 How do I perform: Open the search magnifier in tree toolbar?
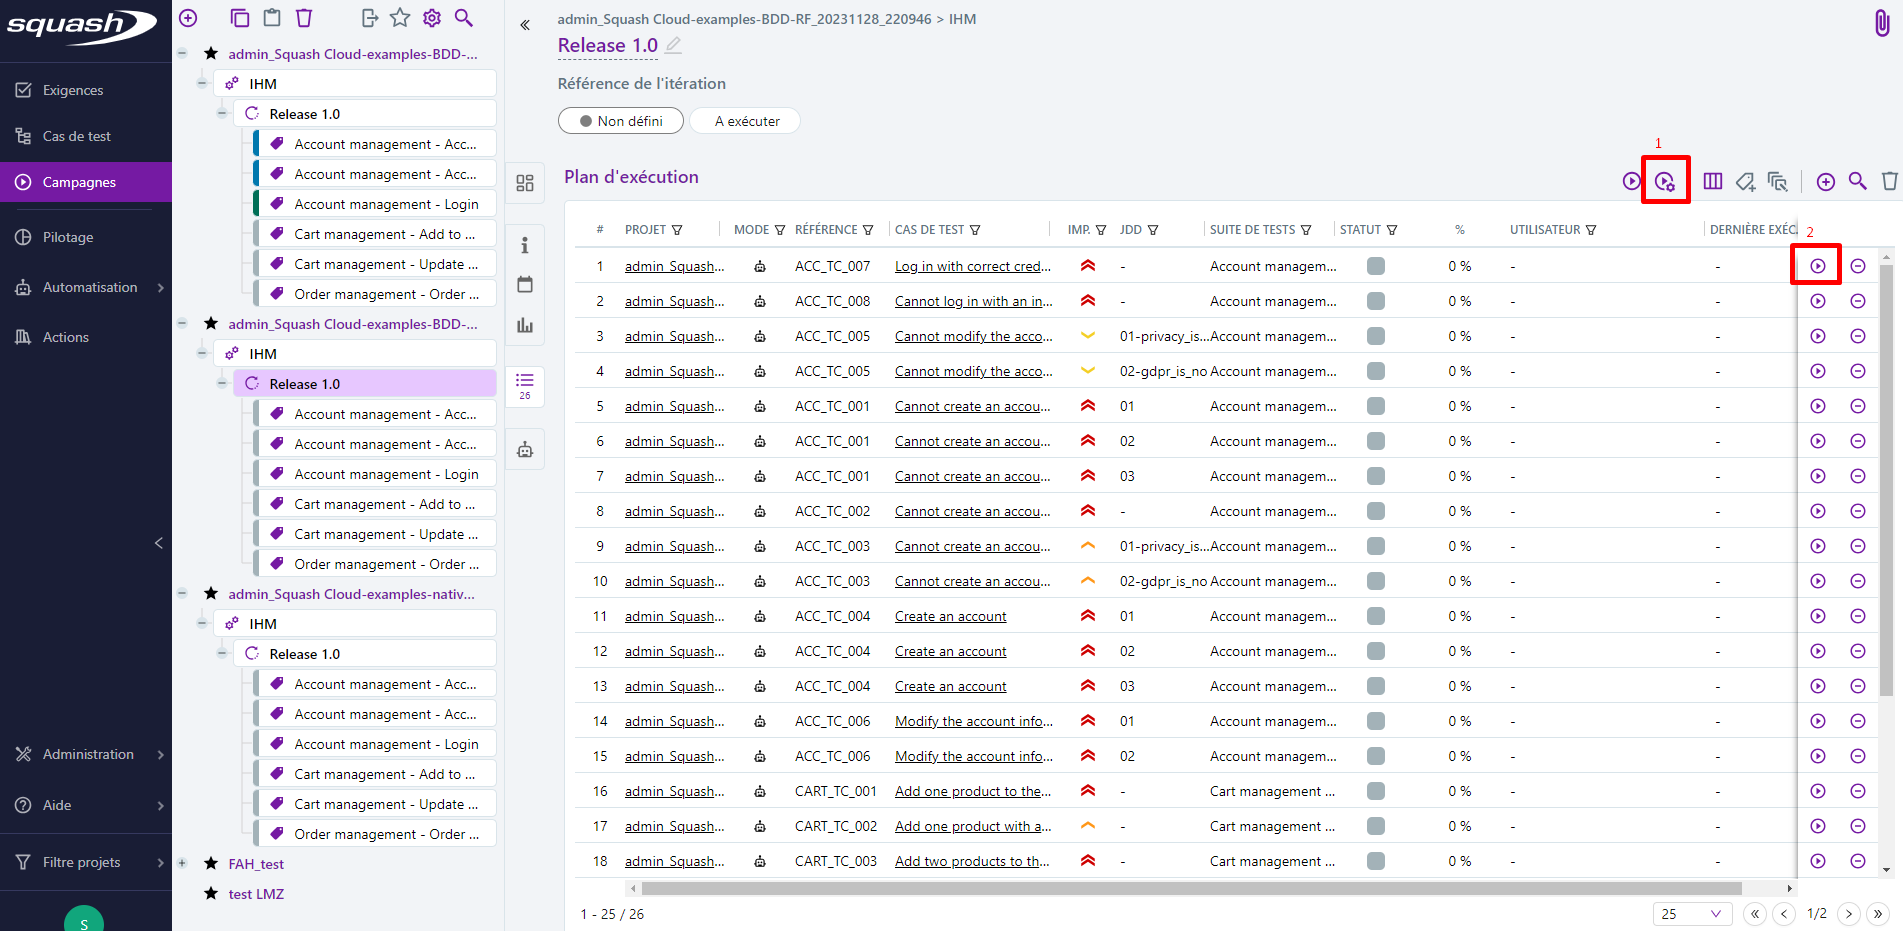[x=463, y=17]
